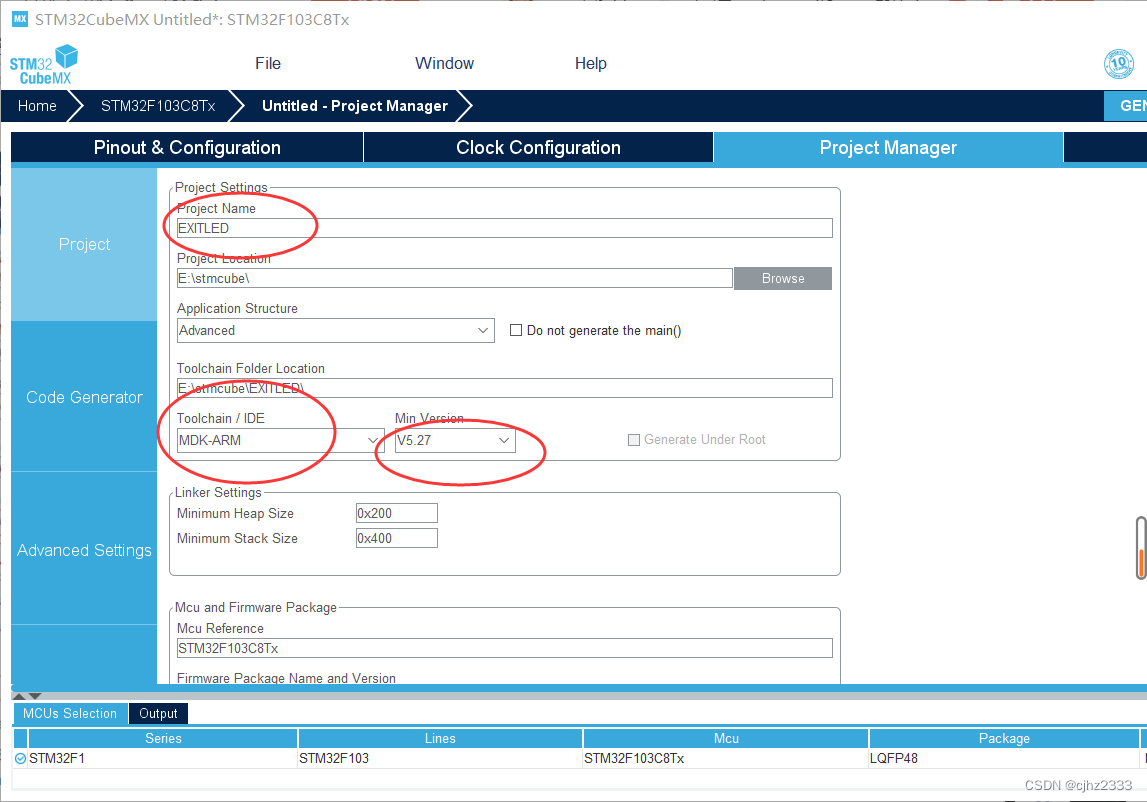1147x802 pixels.
Task: Click the Browse button for project location
Action: [x=783, y=278]
